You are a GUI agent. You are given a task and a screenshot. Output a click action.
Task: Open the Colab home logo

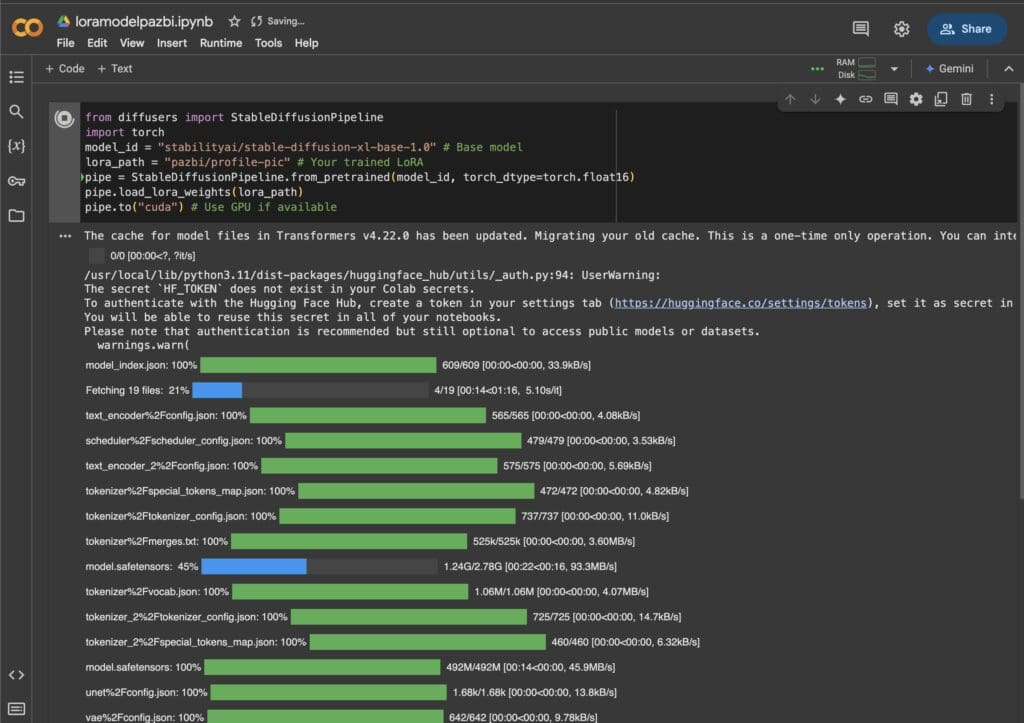coord(27,27)
